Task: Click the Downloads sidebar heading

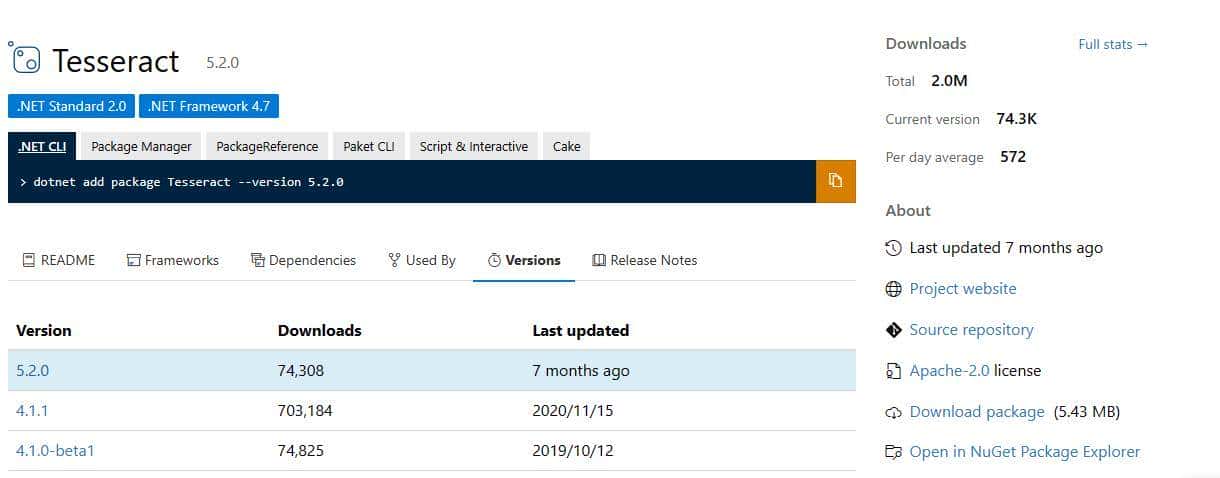Action: 926,44
